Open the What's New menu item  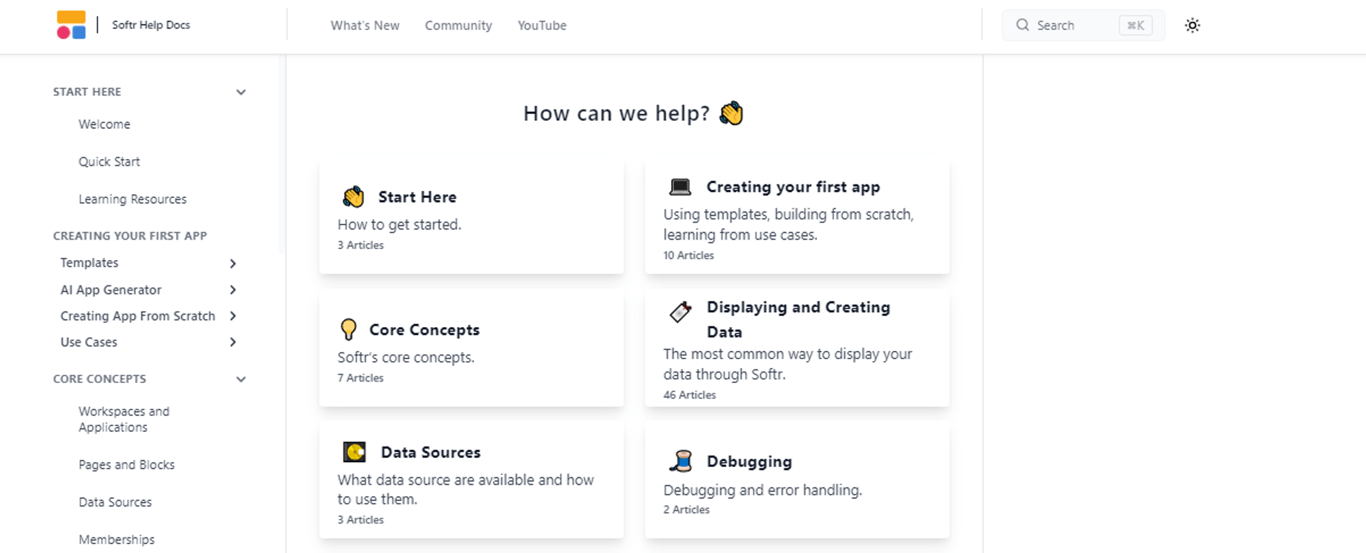pyautogui.click(x=365, y=26)
